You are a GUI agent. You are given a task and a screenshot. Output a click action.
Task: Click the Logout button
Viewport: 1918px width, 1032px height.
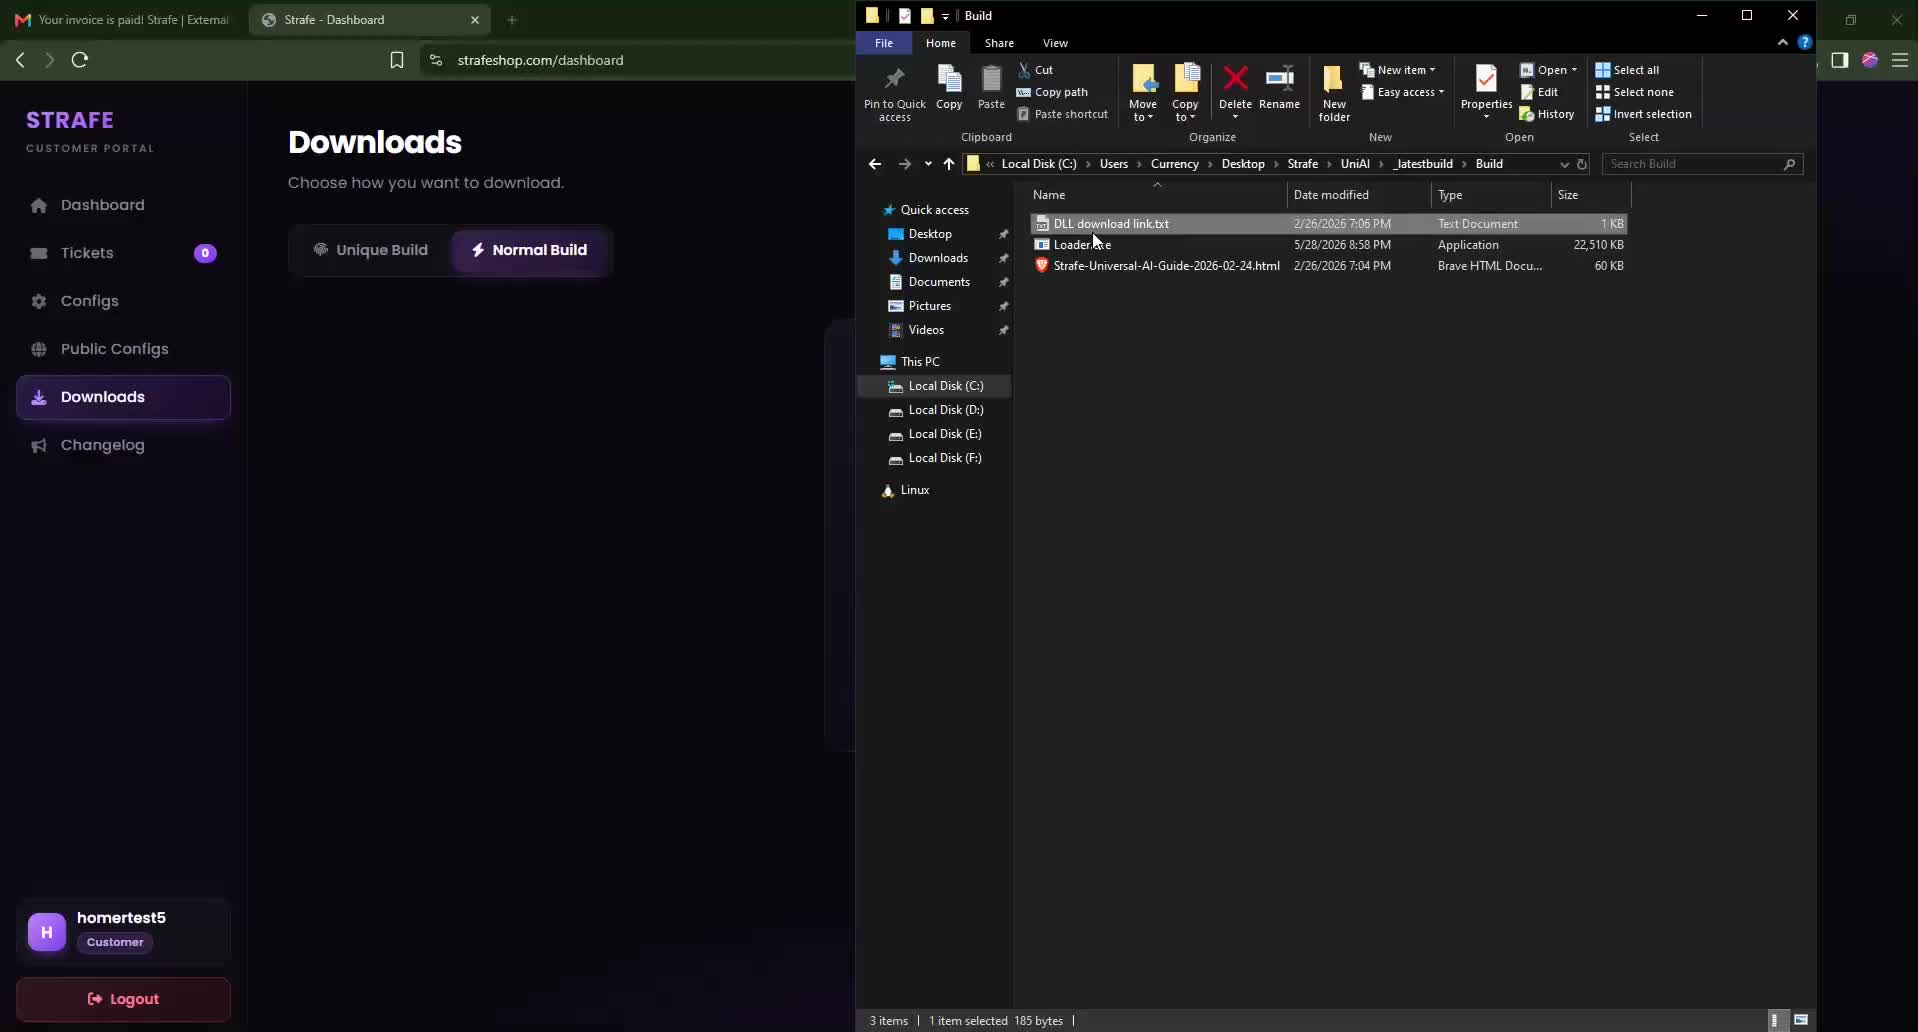[x=123, y=999]
